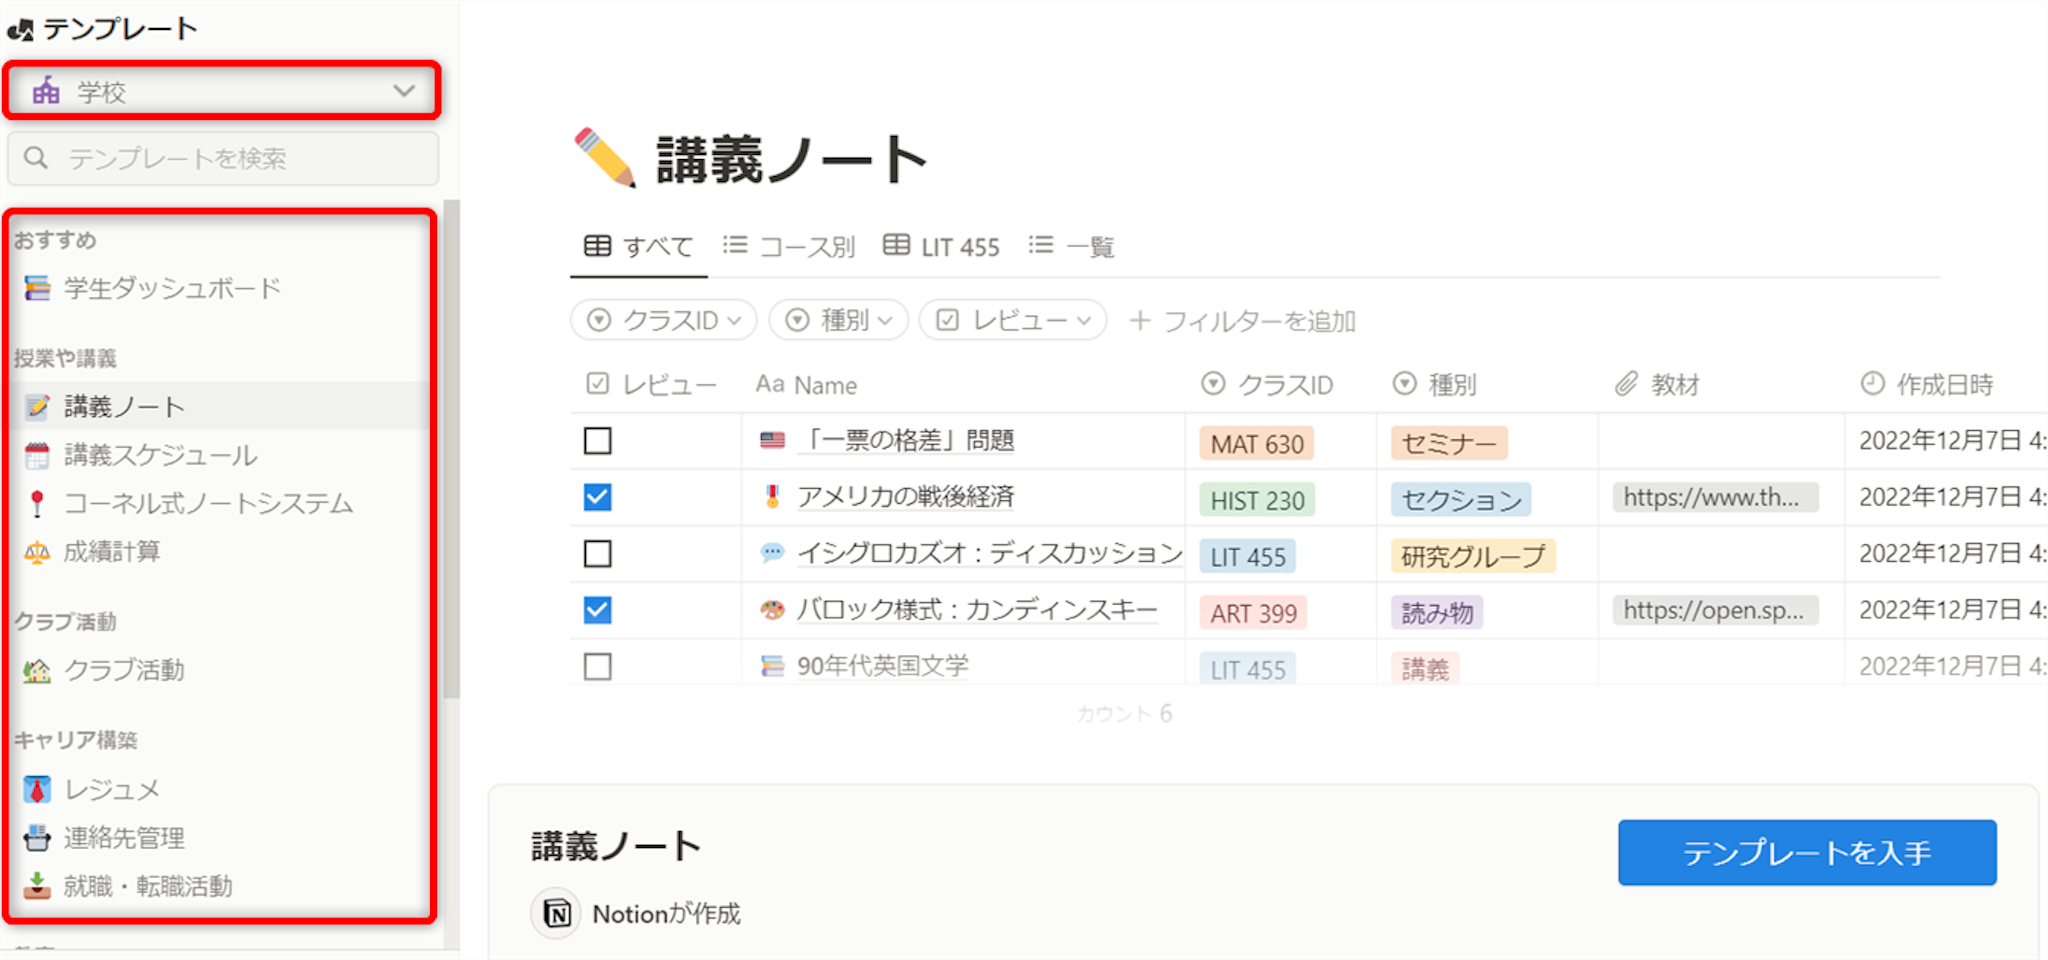The width and height of the screenshot is (2048, 960).
Task: Click the テンプレートを入手 button
Action: [1806, 853]
